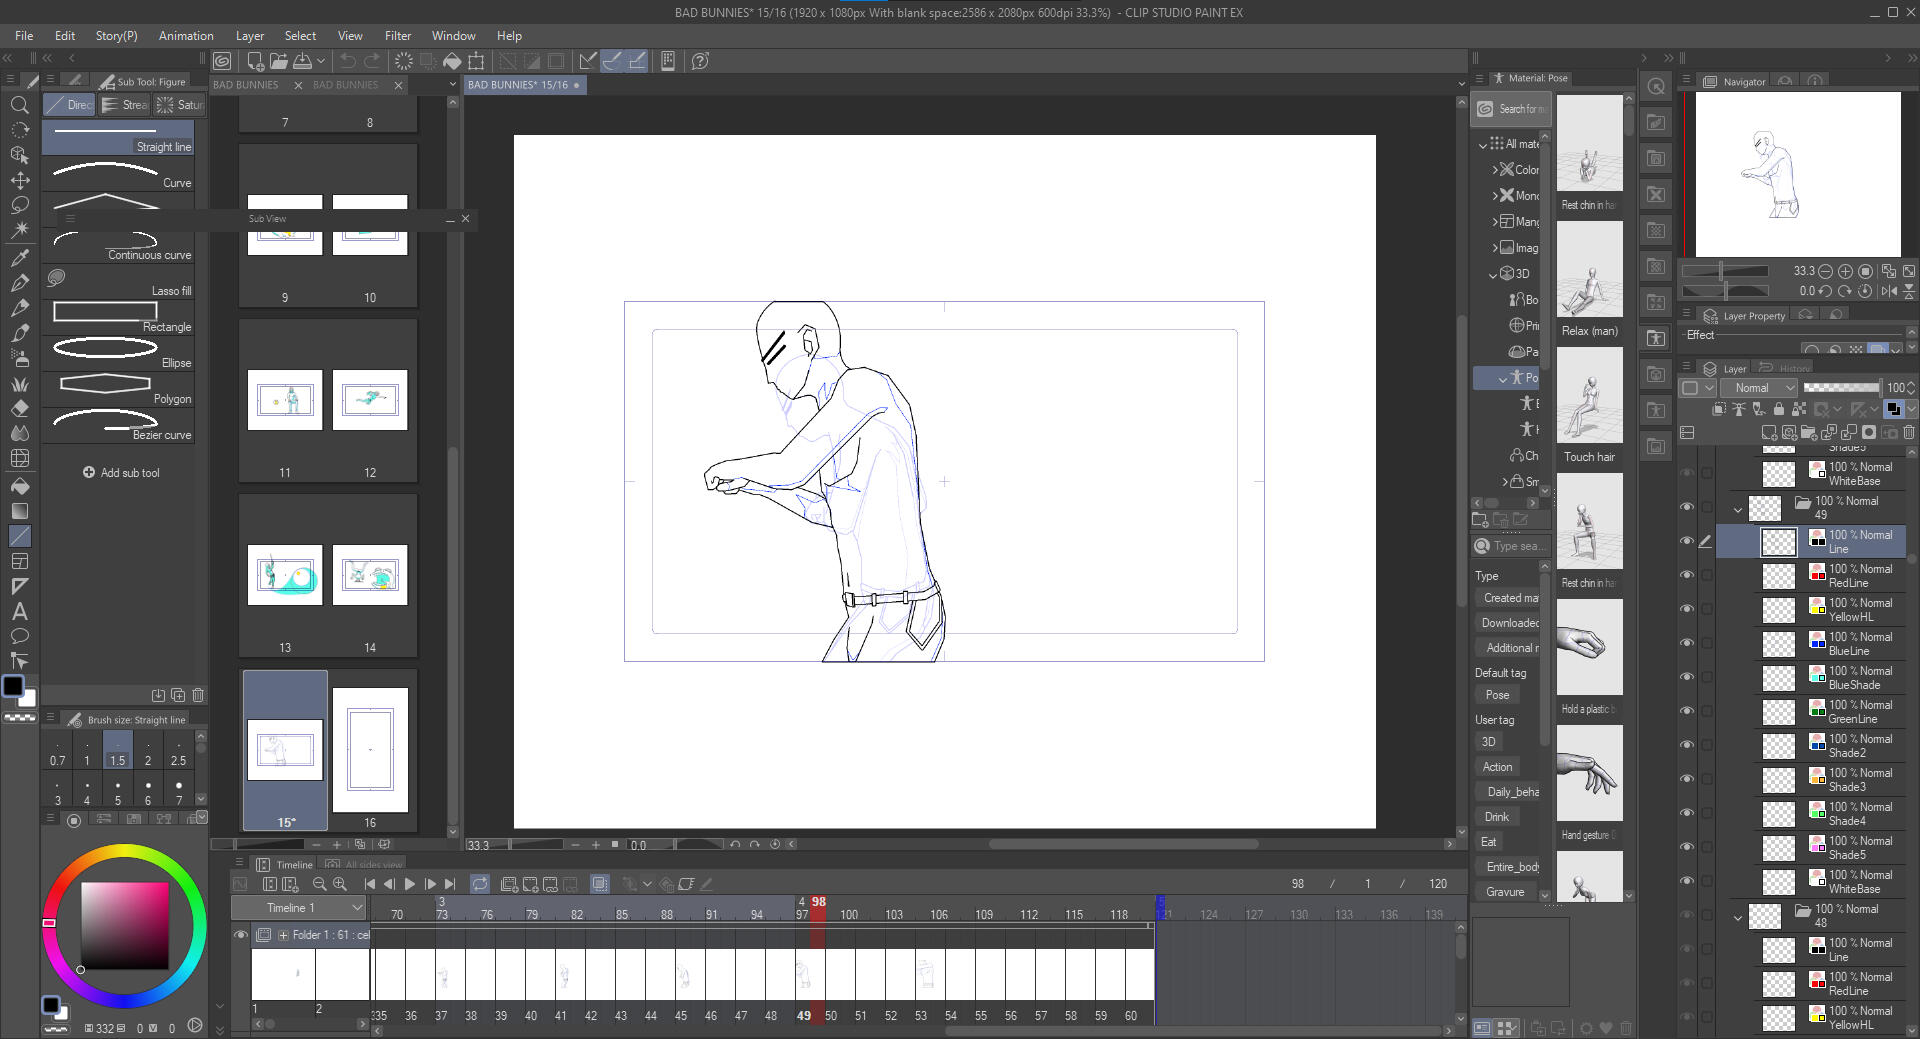Open the trash icon to delete layer

coord(1908,432)
